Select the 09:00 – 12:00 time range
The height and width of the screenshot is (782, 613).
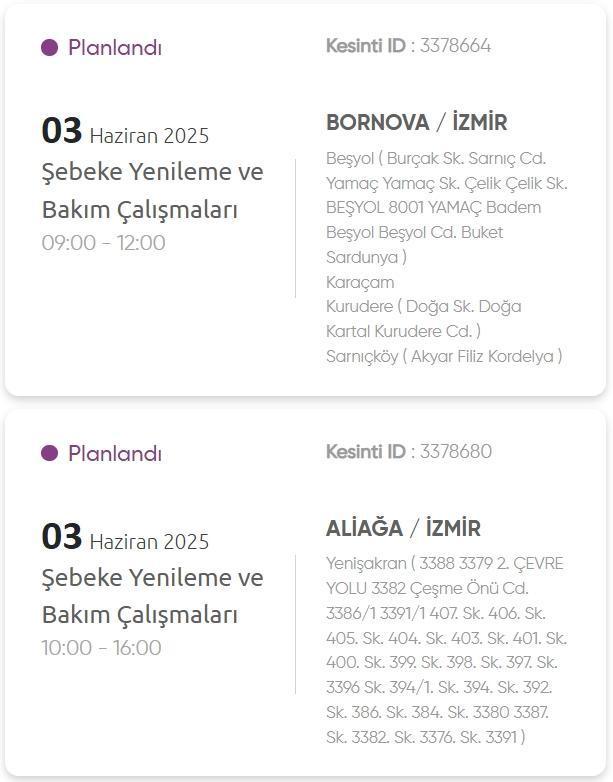pyautogui.click(x=103, y=243)
